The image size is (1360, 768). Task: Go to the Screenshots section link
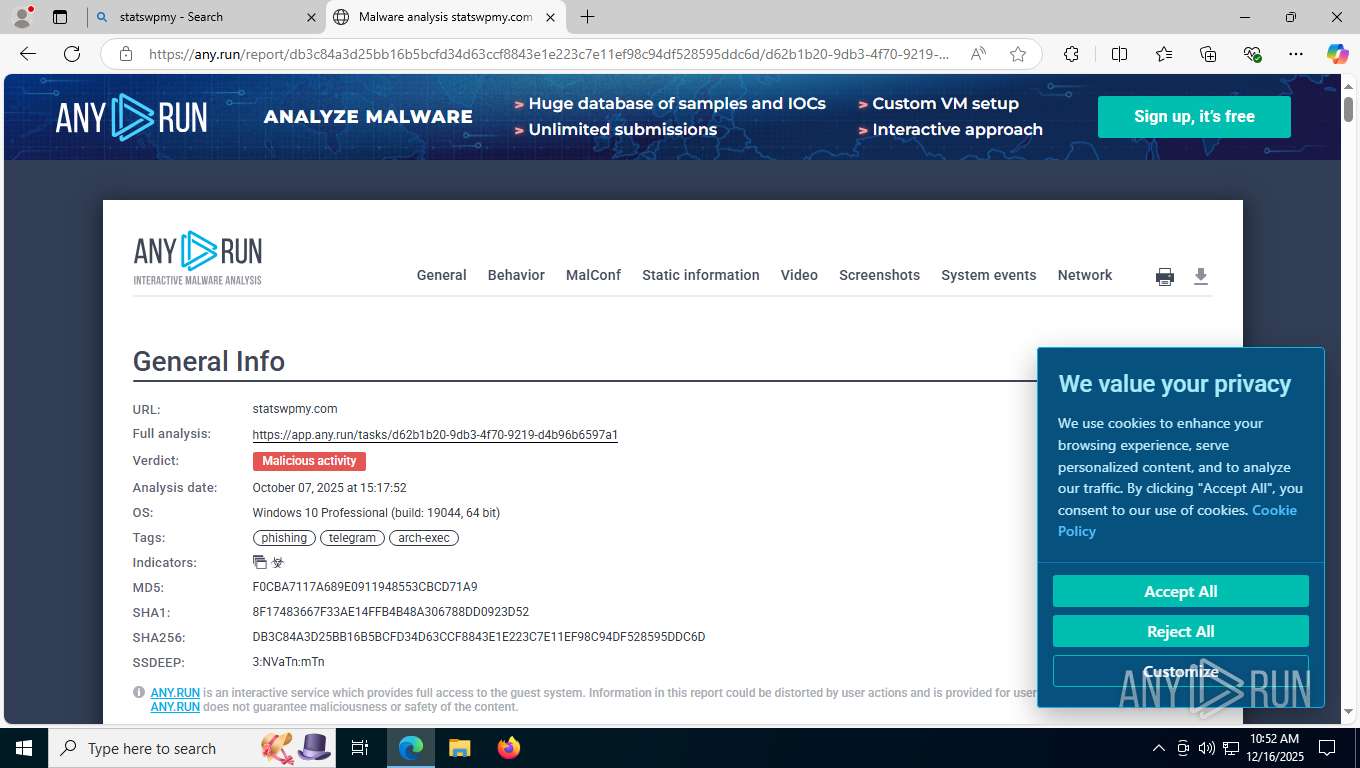[879, 275]
